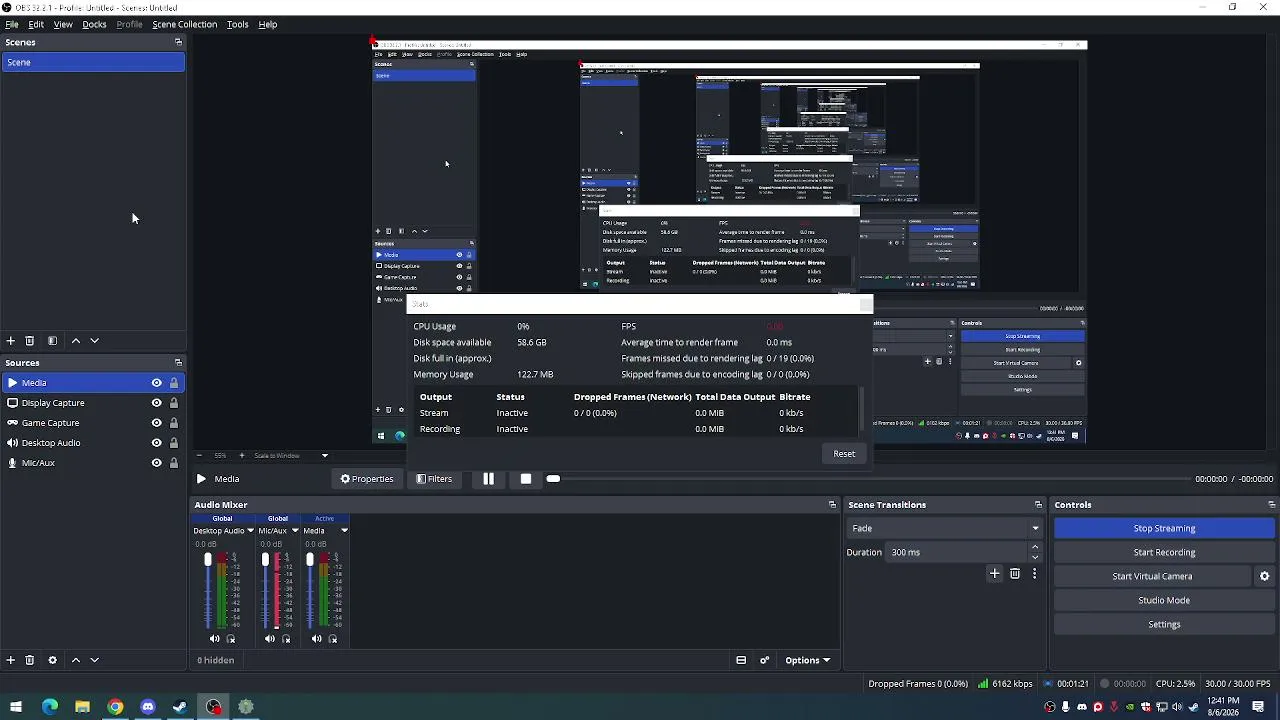Image resolution: width=1280 pixels, height=720 pixels.
Task: Adjust the Desktop Audio volume fader
Action: [x=208, y=560]
